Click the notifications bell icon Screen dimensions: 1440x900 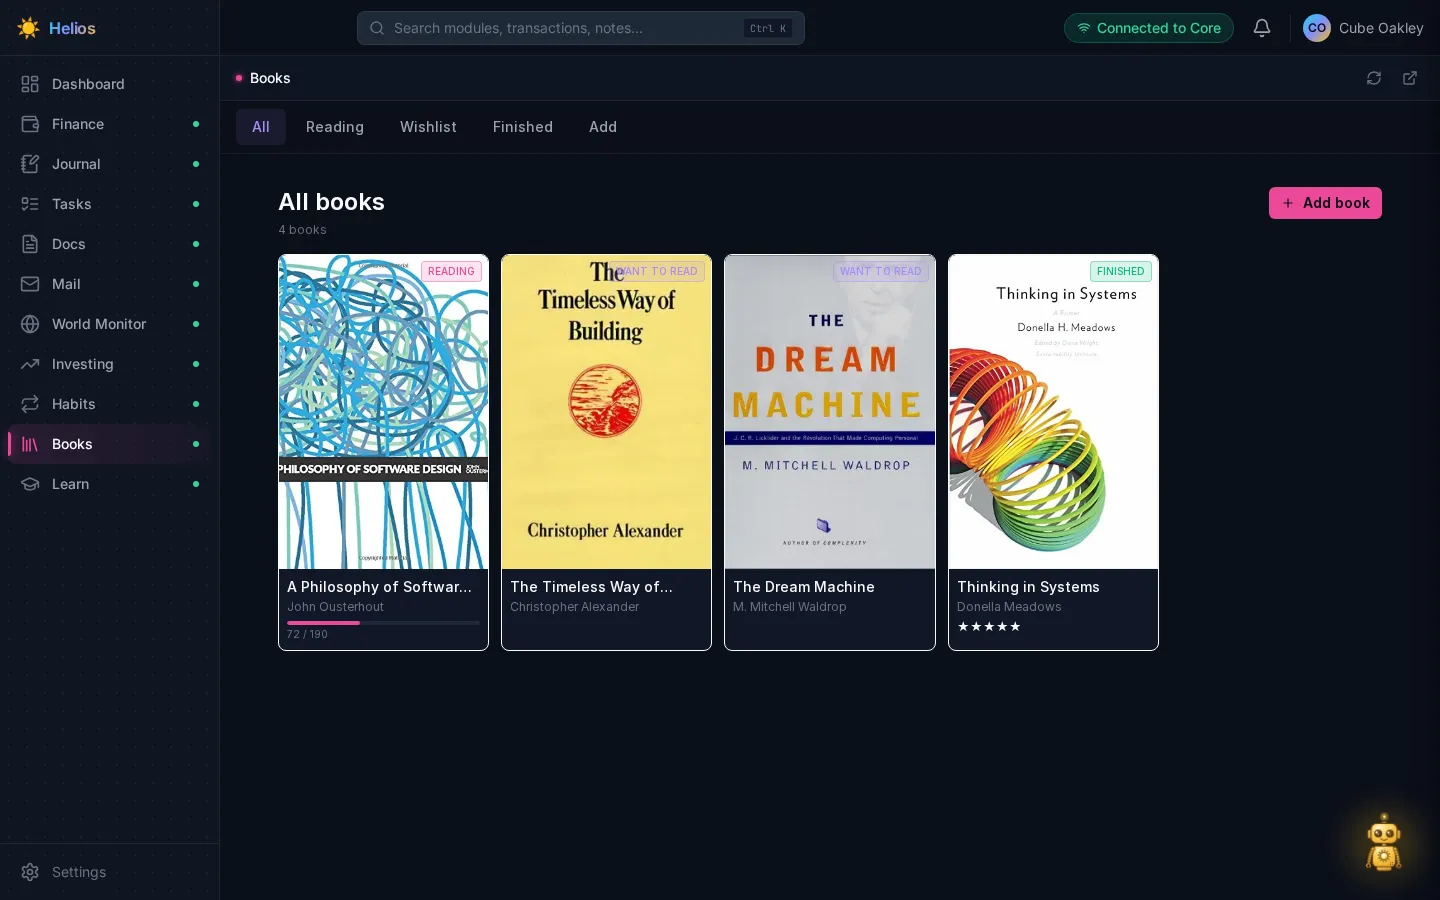[1262, 28]
